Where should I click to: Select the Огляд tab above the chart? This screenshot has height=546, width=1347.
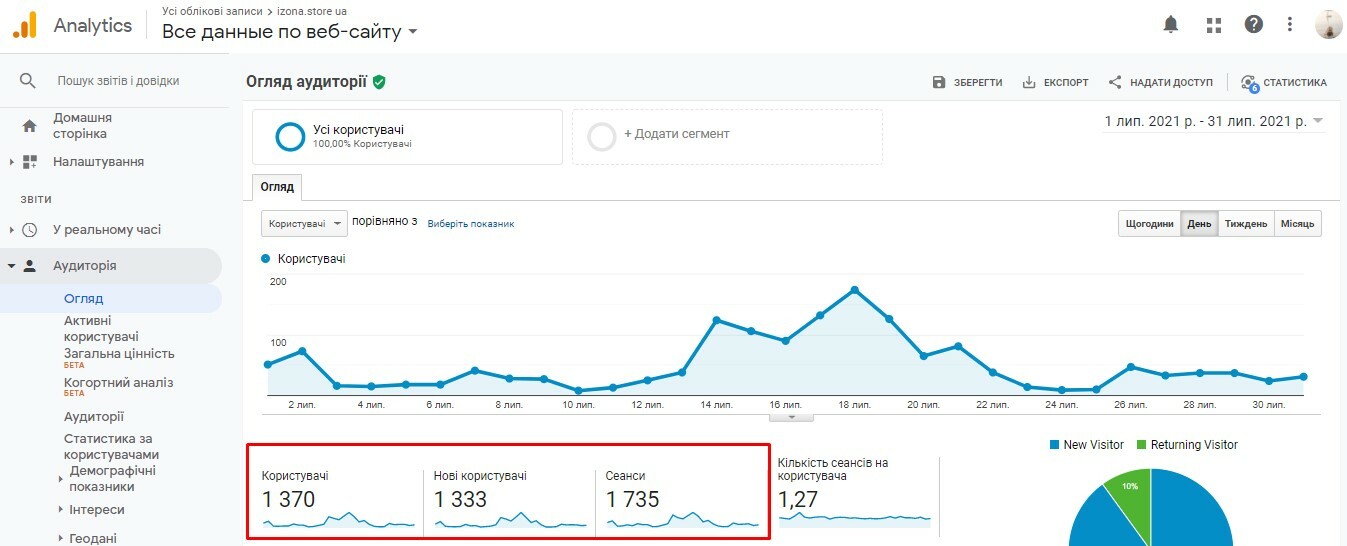(277, 187)
